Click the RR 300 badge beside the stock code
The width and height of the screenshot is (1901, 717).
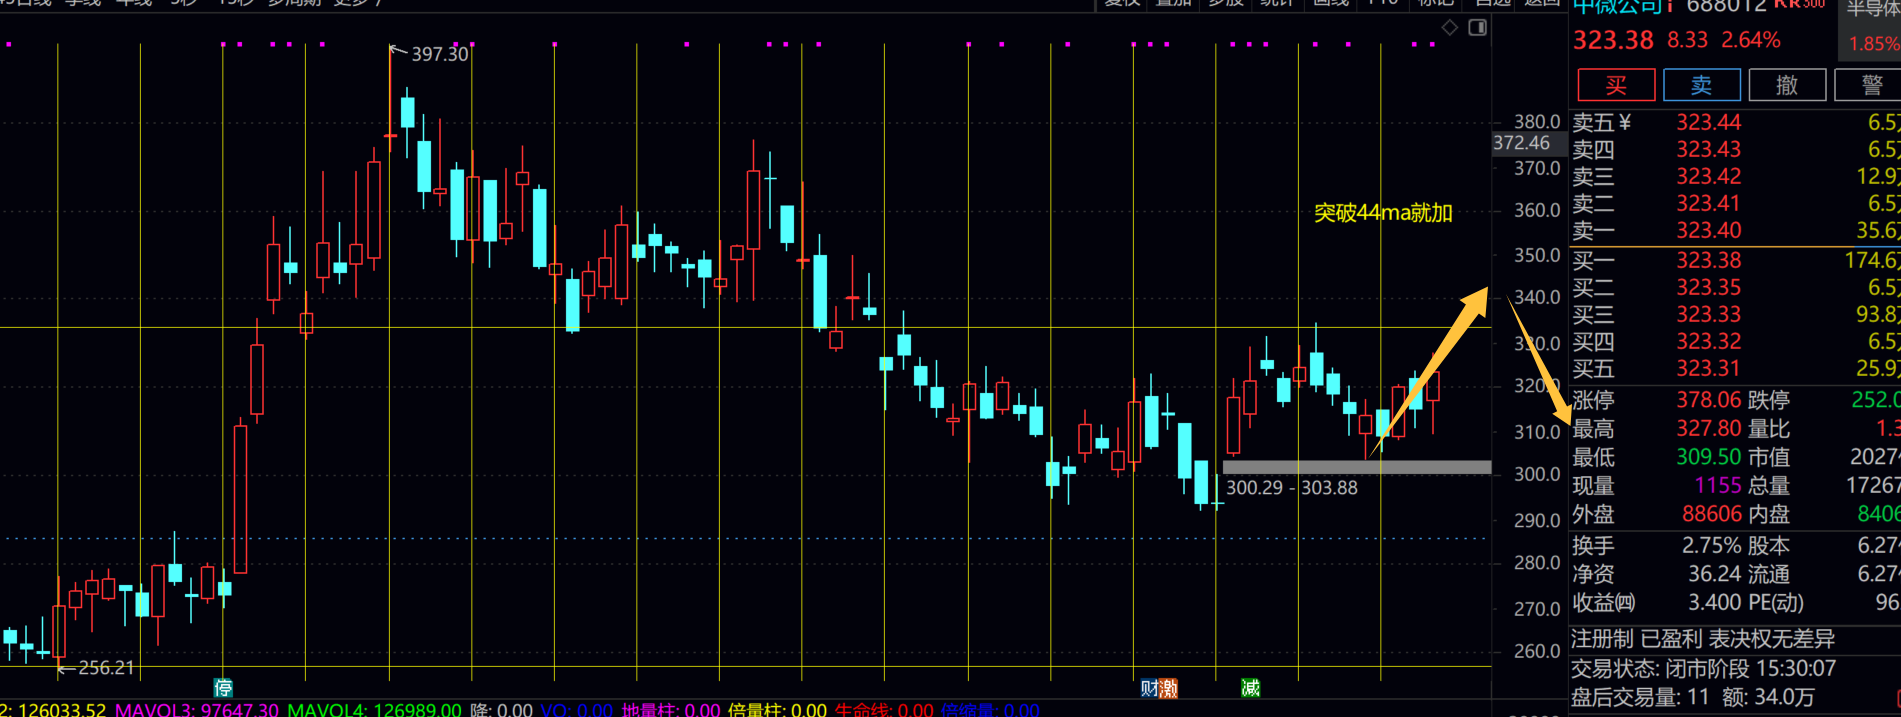[1800, 5]
